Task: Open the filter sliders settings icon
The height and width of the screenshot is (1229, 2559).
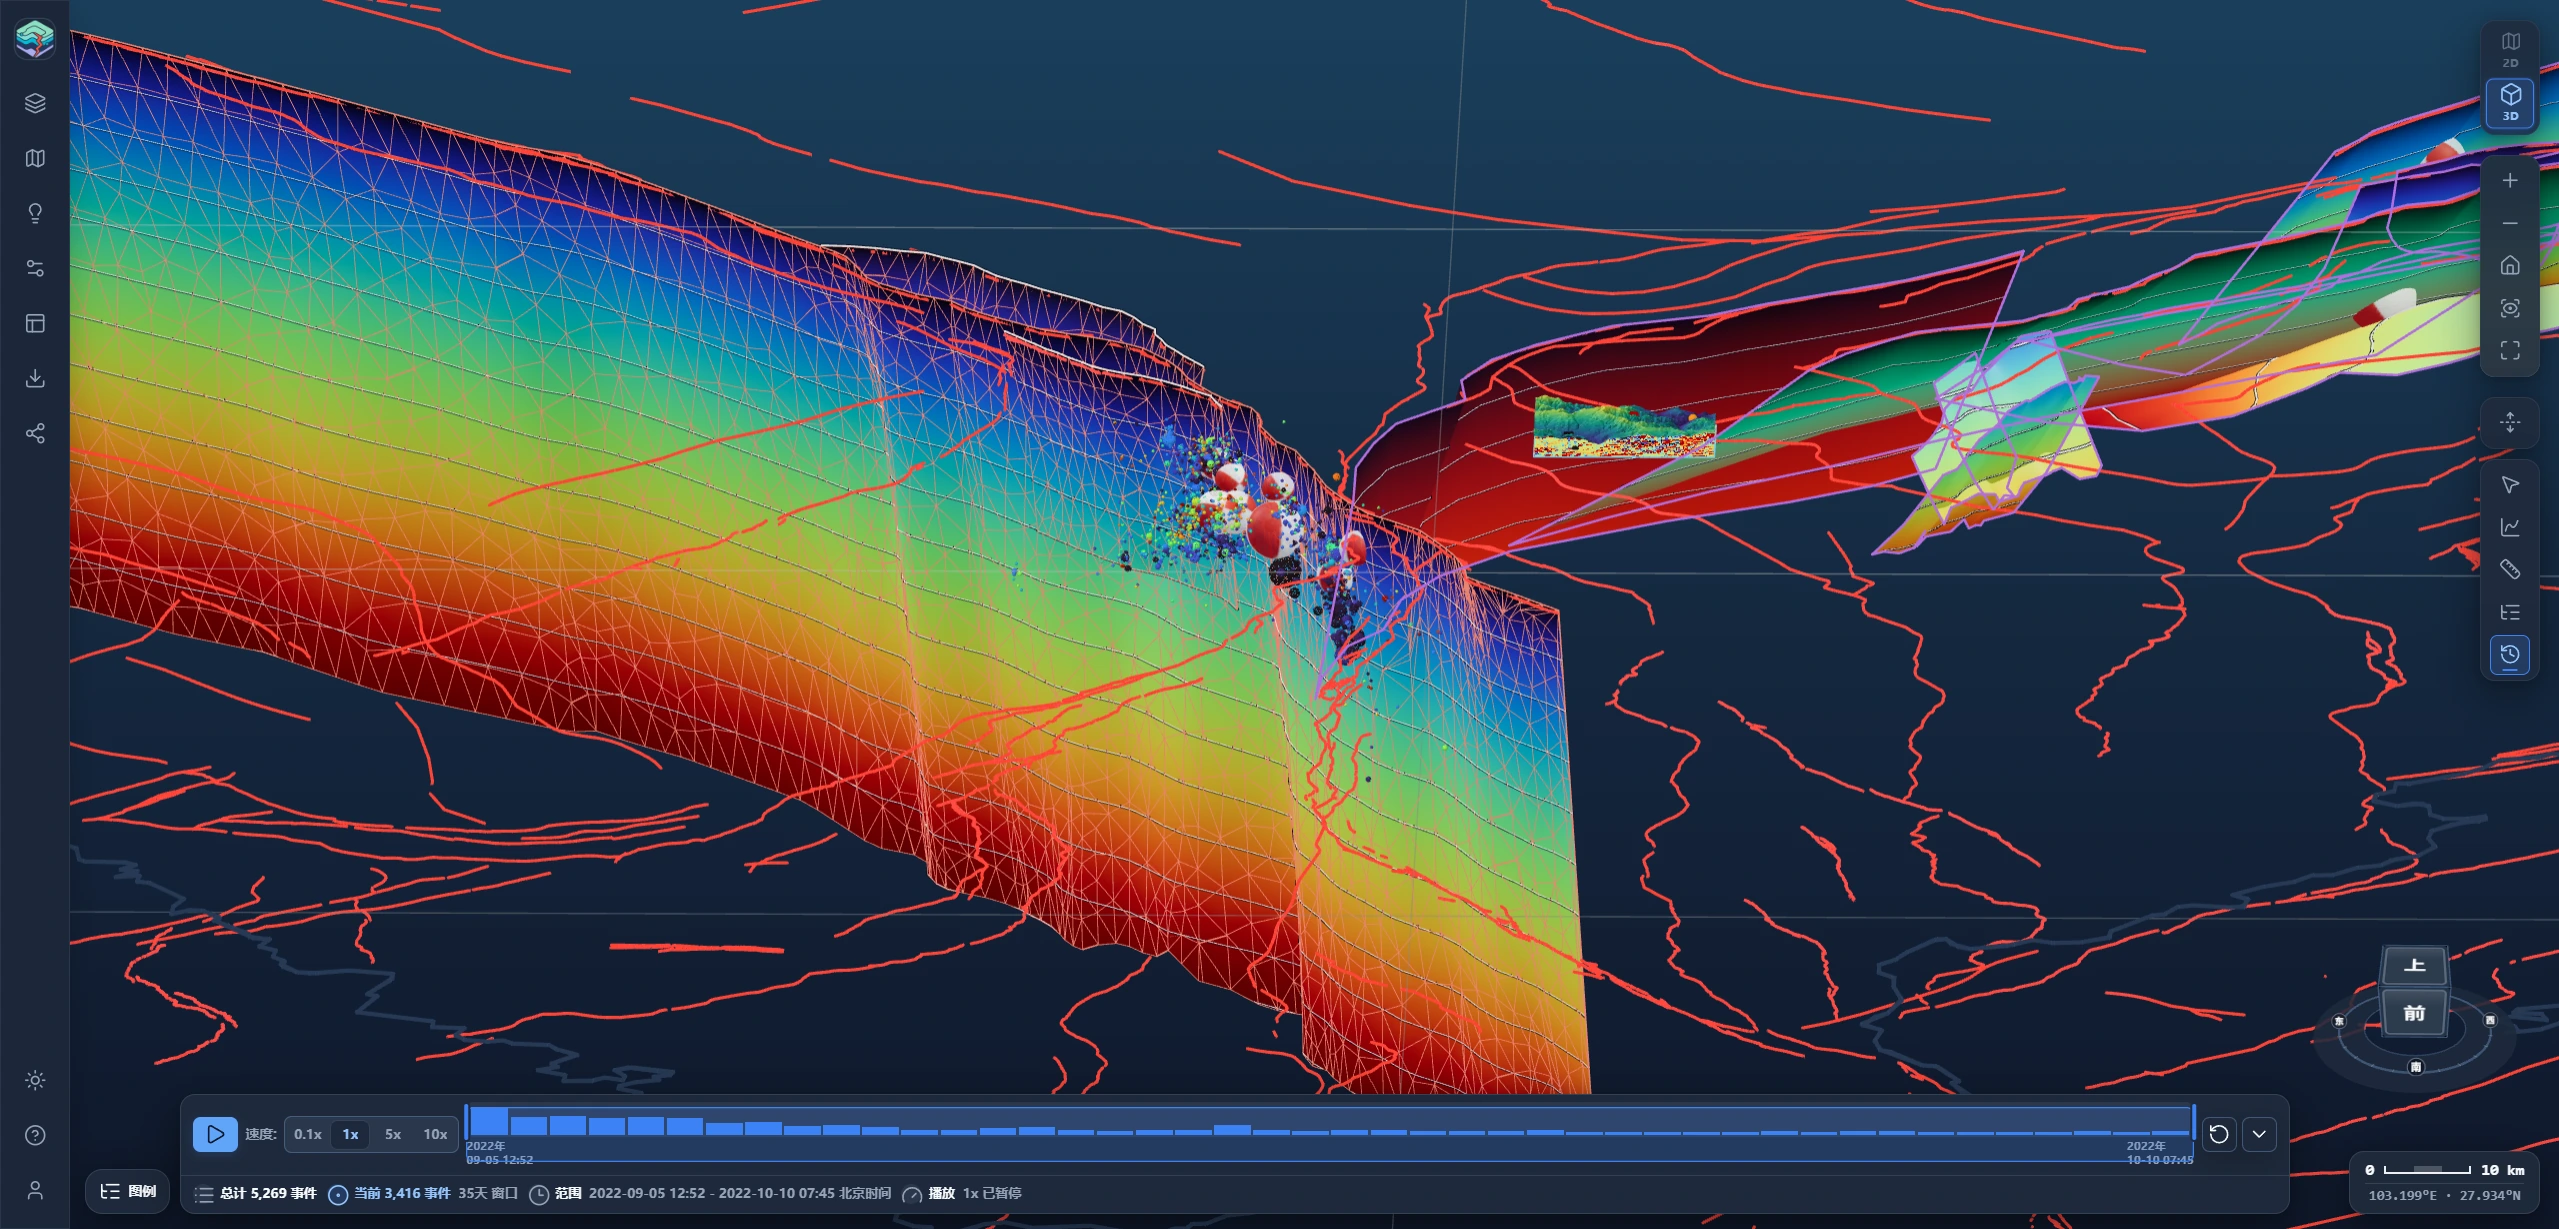Action: (x=35, y=268)
